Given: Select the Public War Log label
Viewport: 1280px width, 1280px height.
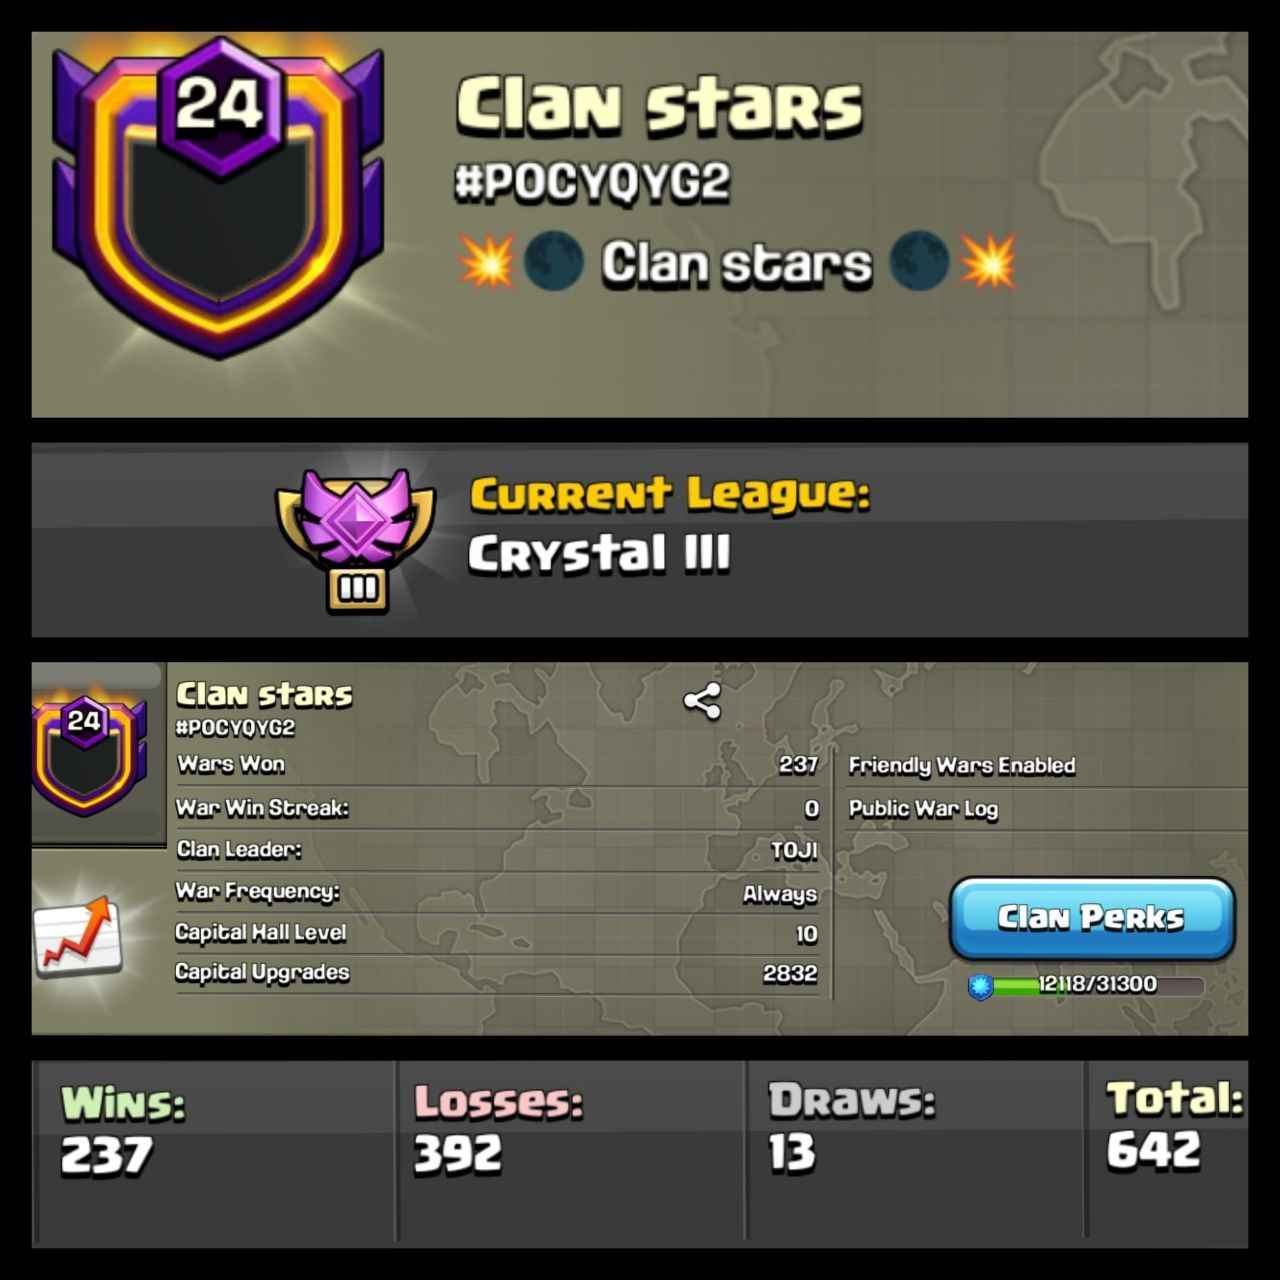Looking at the screenshot, I should (923, 809).
